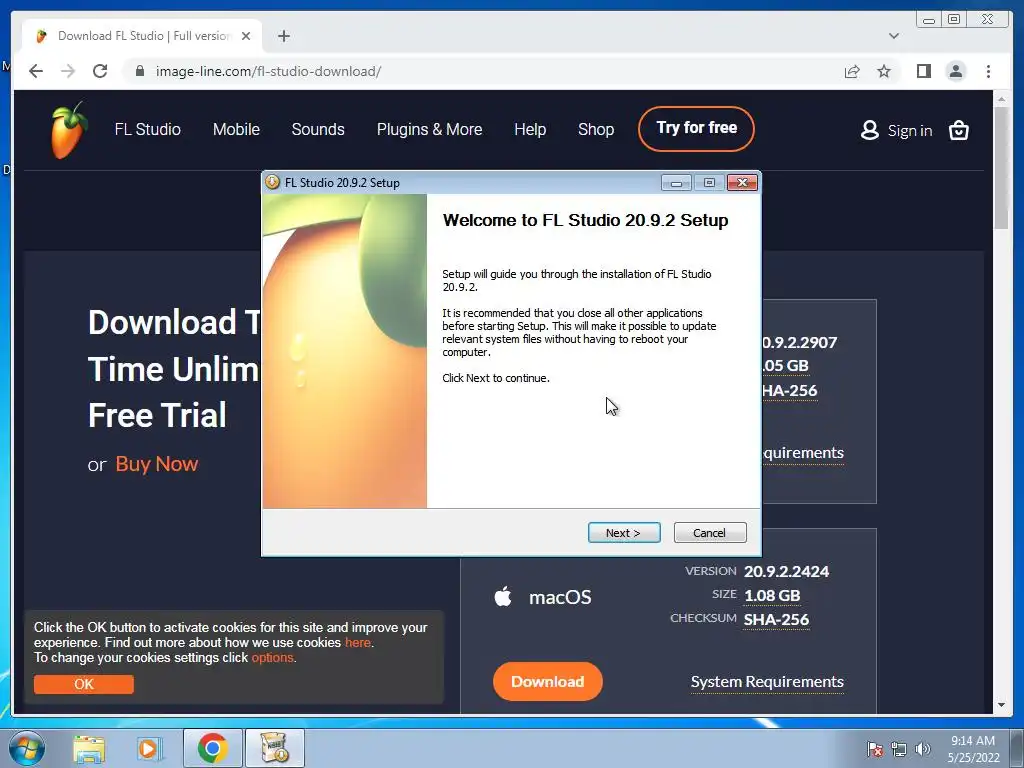This screenshot has width=1024, height=768.
Task: Open a new Chrome tab
Action: pyautogui.click(x=283, y=36)
